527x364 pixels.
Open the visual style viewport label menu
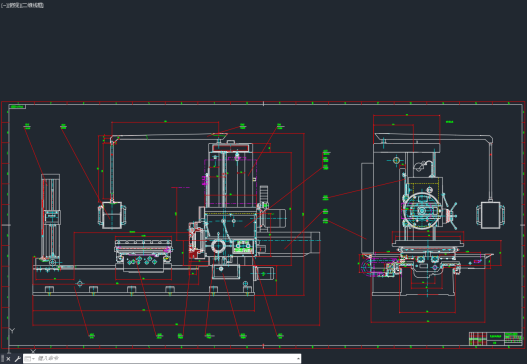click(x=31, y=5)
